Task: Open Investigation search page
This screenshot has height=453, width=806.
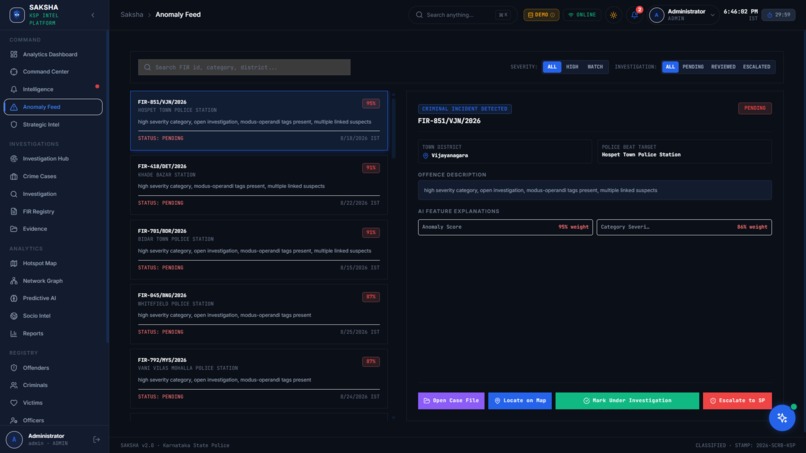Action: [x=39, y=194]
